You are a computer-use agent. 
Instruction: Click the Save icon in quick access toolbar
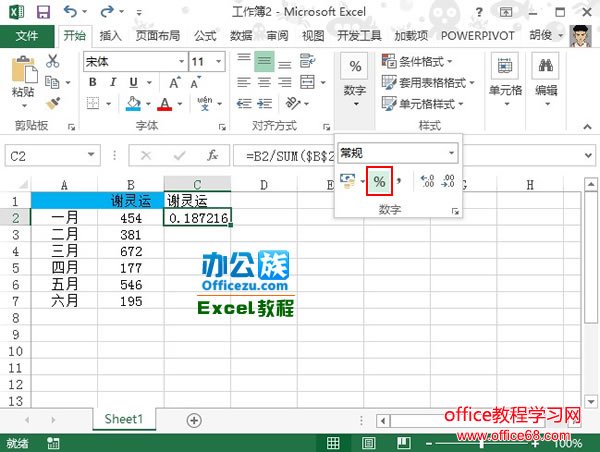[x=43, y=12]
